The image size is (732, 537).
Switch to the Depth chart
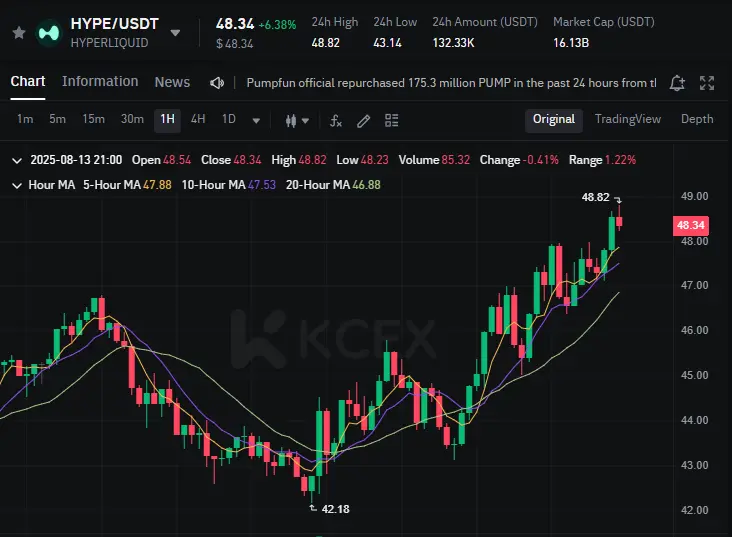point(697,120)
